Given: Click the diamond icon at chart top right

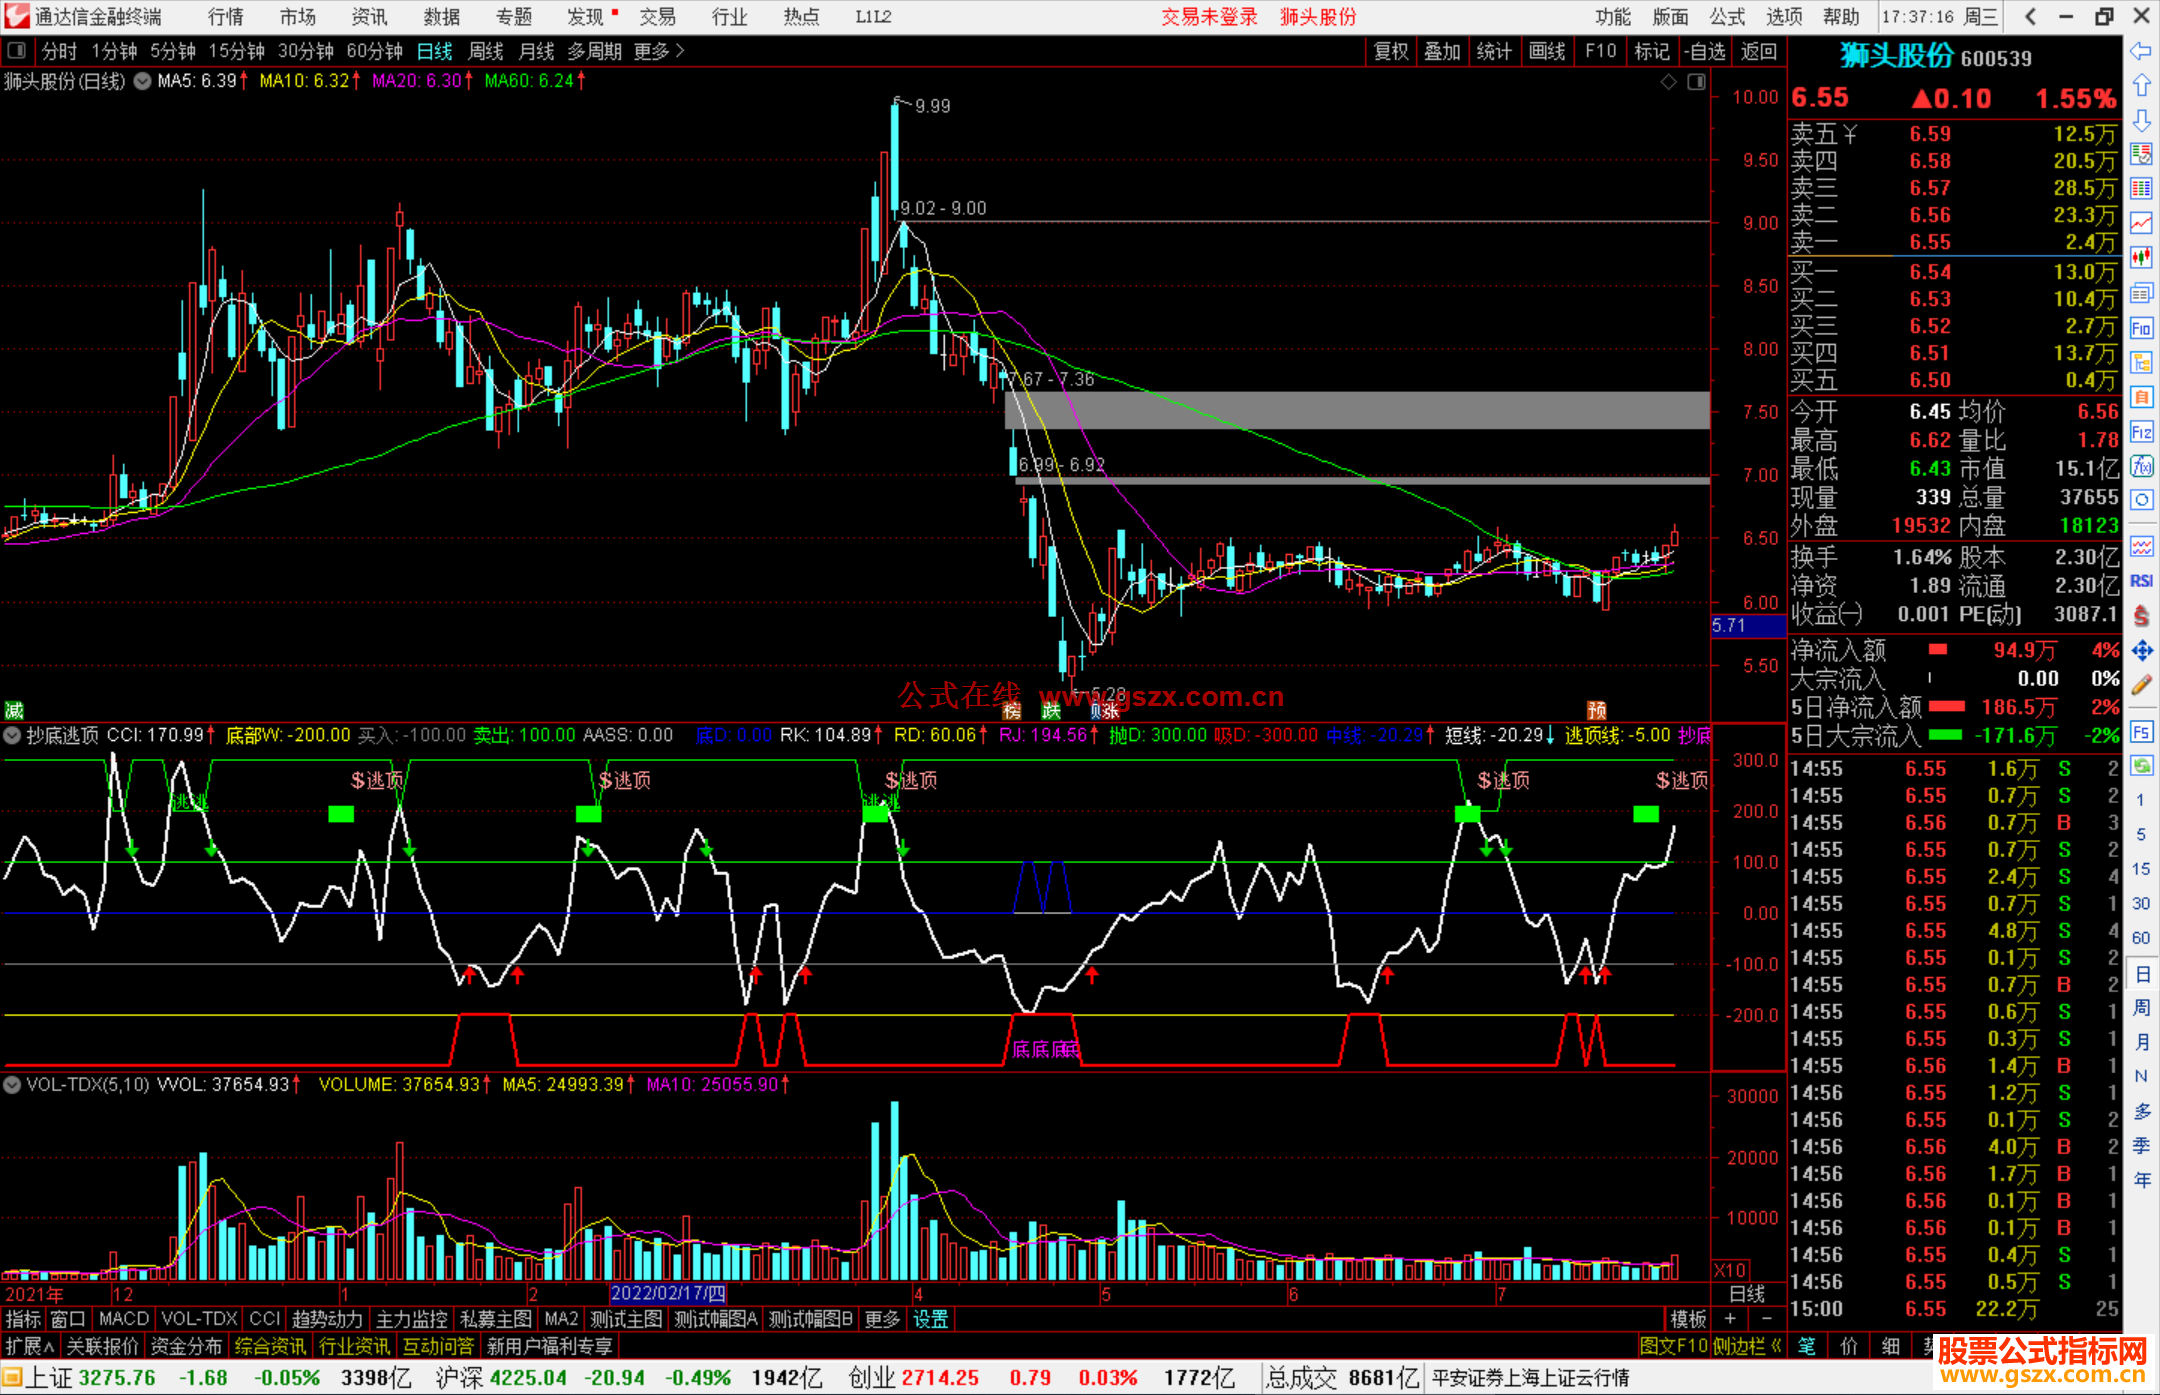Looking at the screenshot, I should coord(1668,82).
